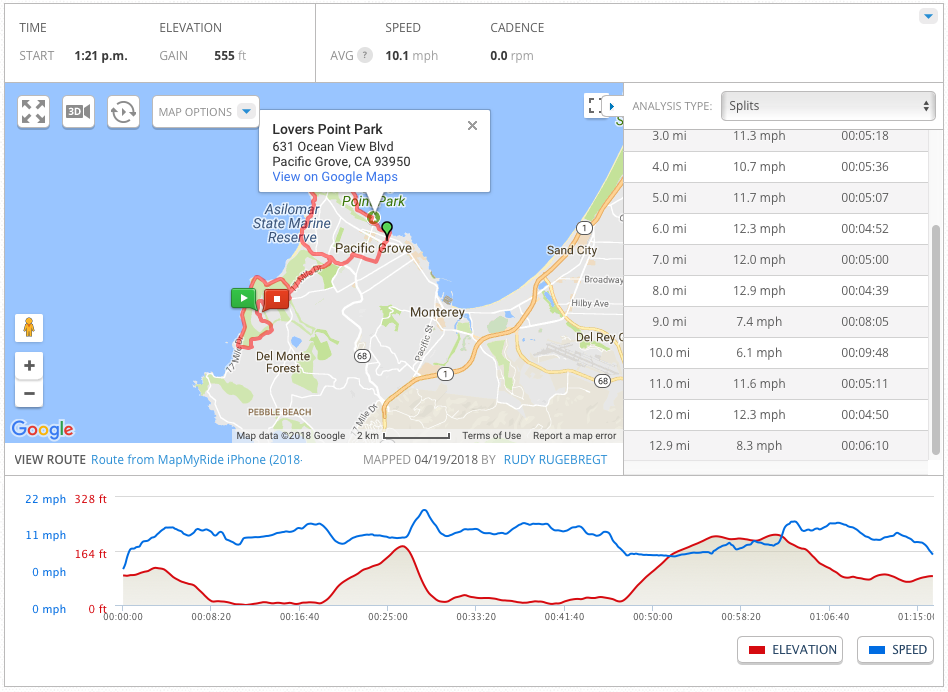Click the green route start marker
Image resolution: width=948 pixels, height=692 pixels.
(x=243, y=297)
